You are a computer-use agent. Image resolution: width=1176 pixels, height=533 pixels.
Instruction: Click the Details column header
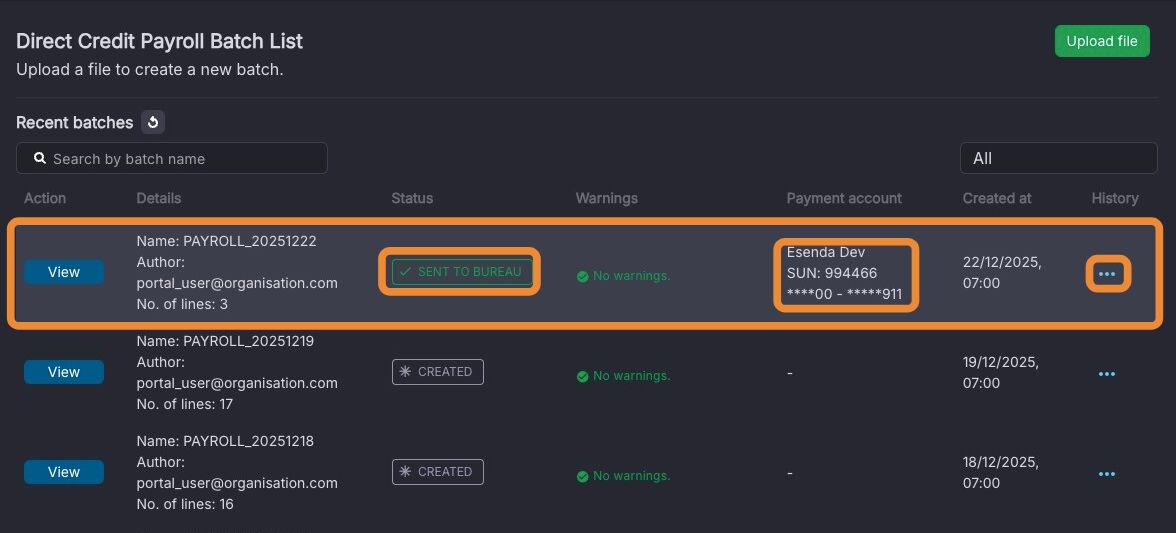(159, 199)
